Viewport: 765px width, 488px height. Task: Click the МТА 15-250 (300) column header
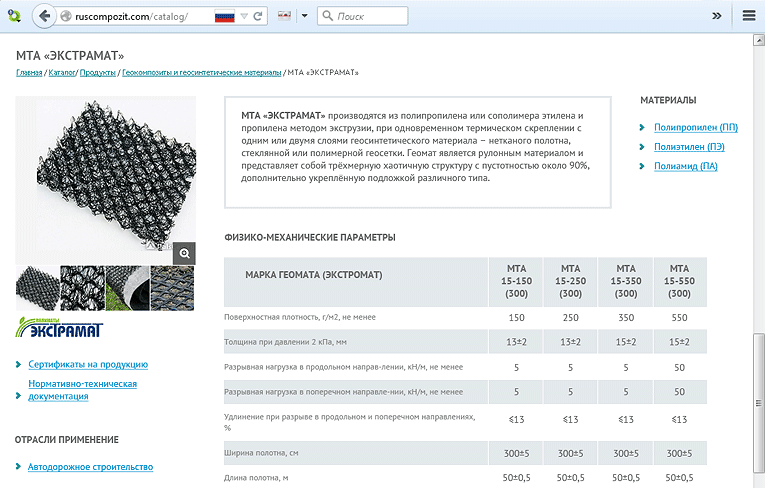570,281
